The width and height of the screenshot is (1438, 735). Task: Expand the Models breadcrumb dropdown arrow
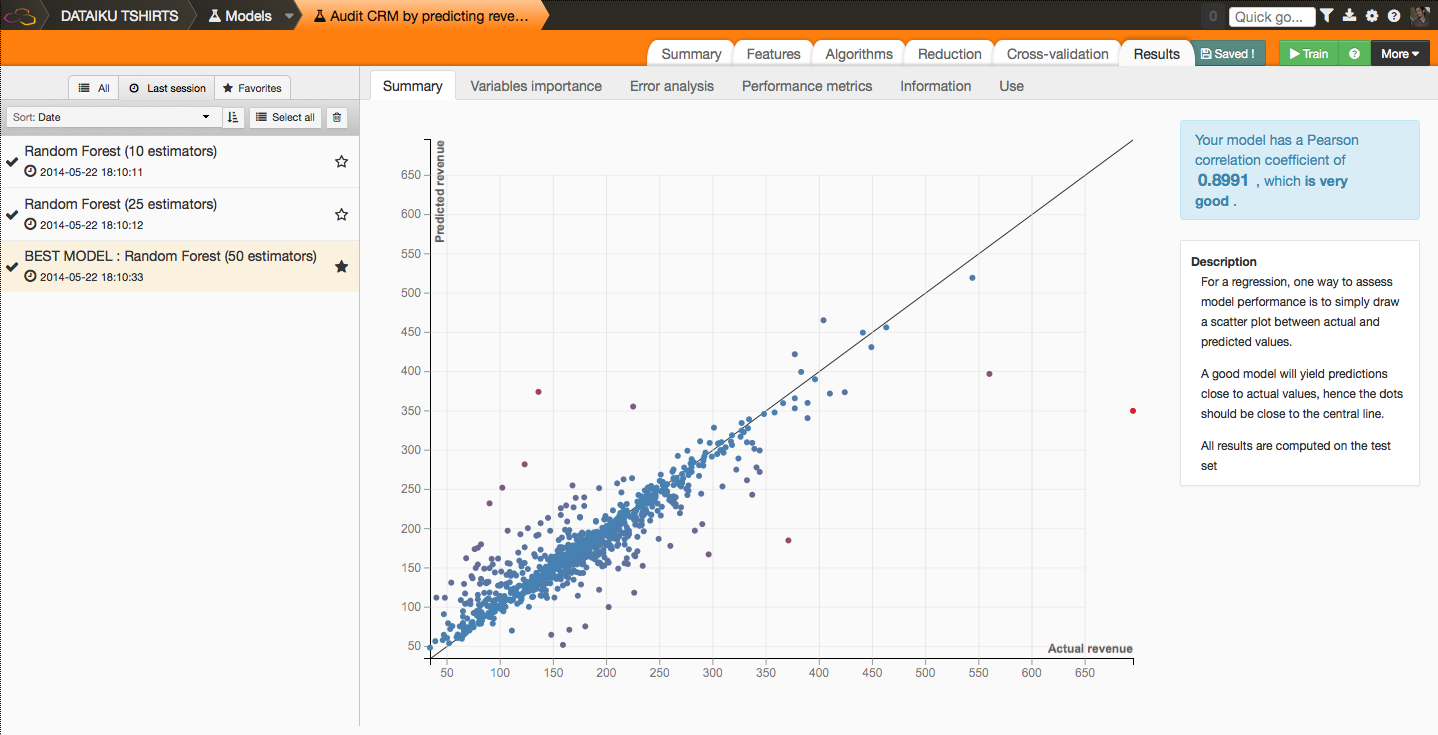click(289, 16)
